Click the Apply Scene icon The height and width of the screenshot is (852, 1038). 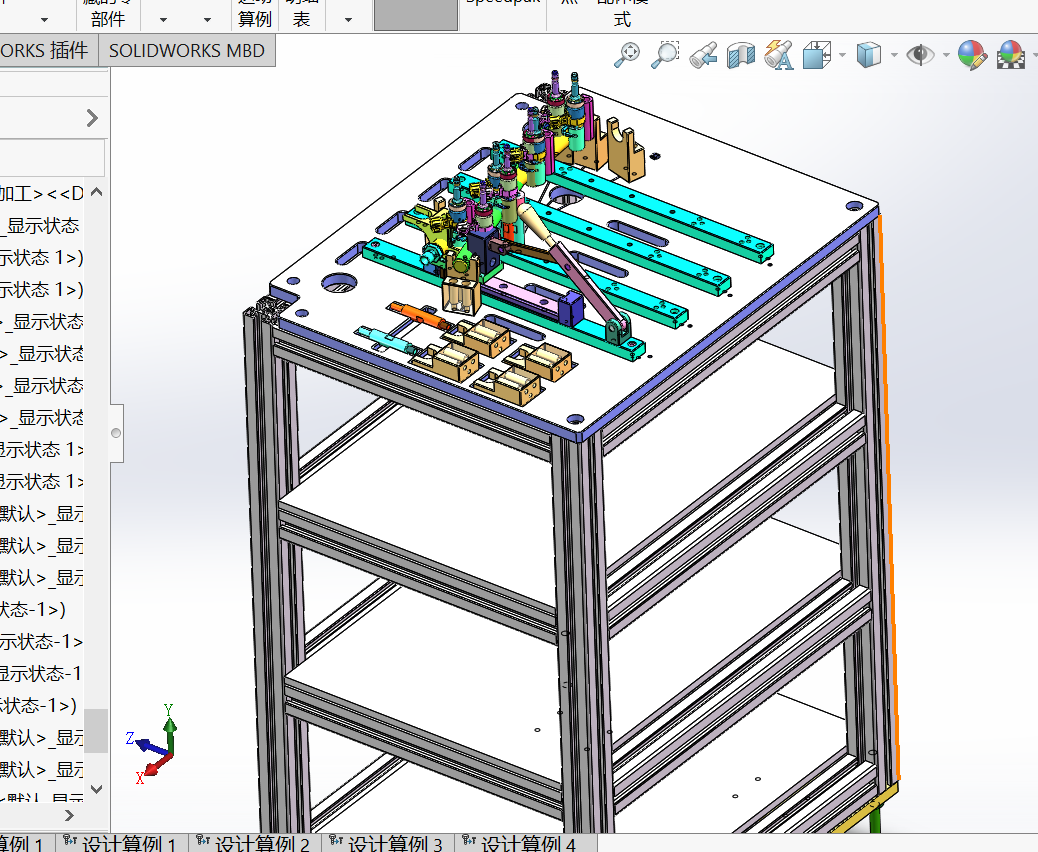tap(1011, 55)
